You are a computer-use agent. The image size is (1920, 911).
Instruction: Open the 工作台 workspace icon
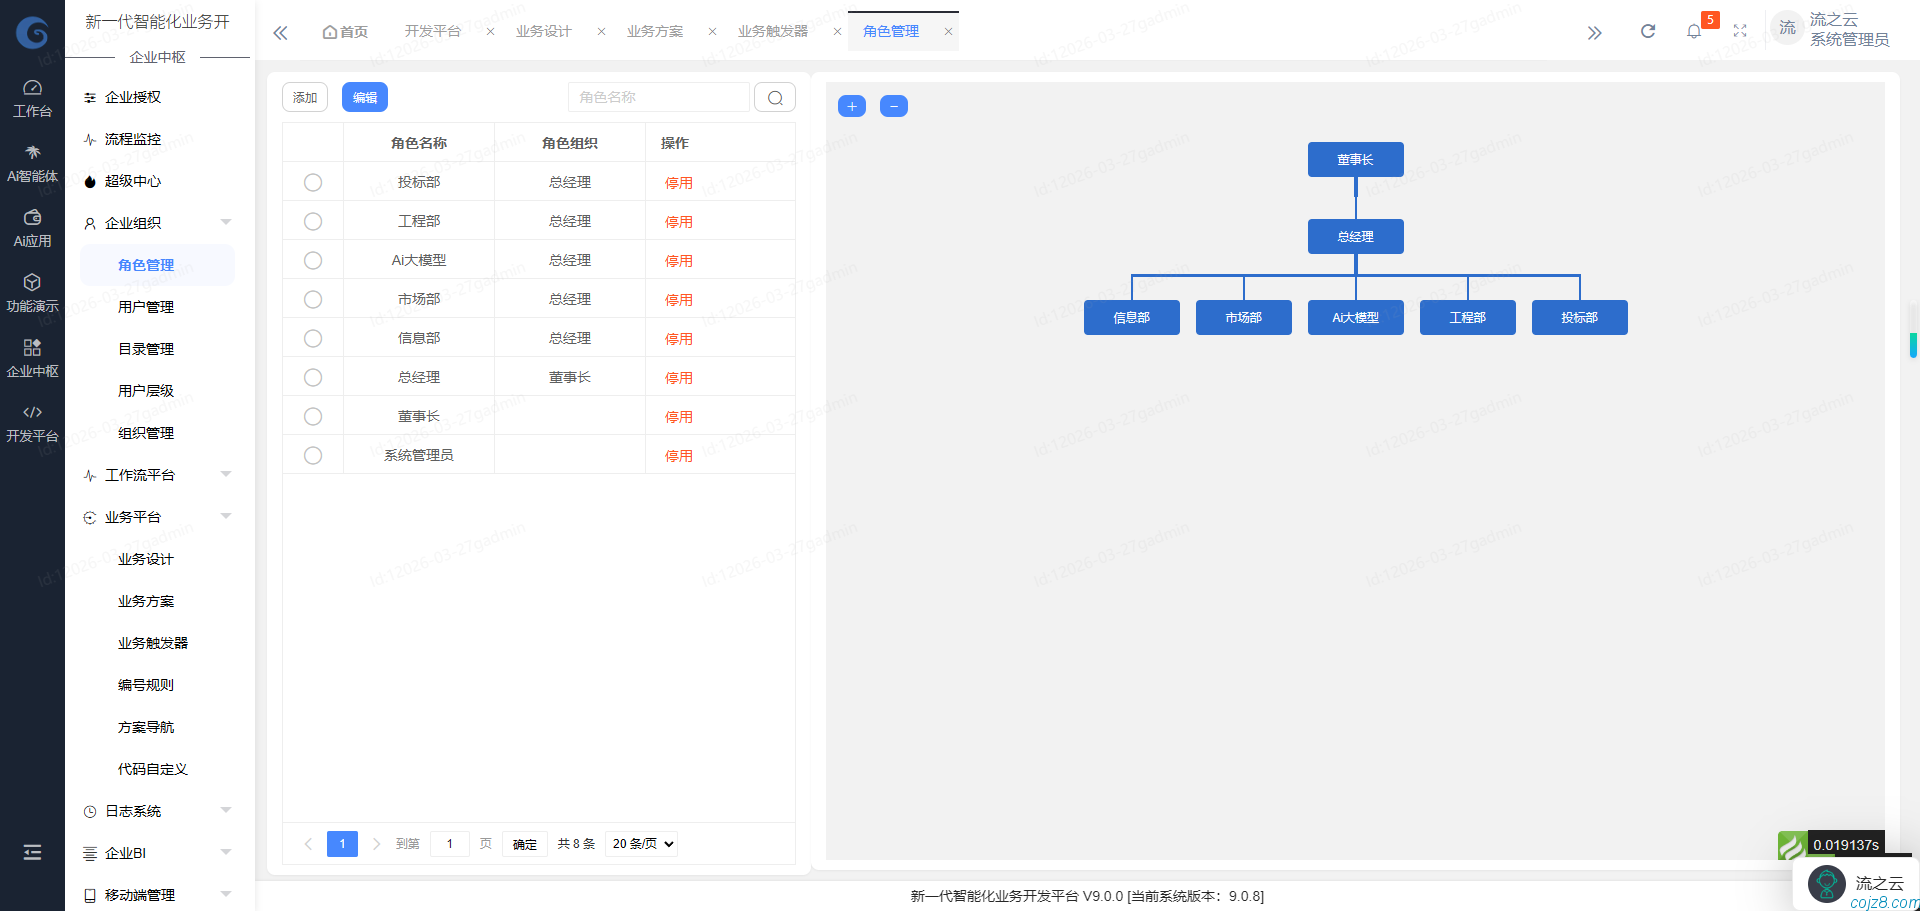(x=32, y=95)
